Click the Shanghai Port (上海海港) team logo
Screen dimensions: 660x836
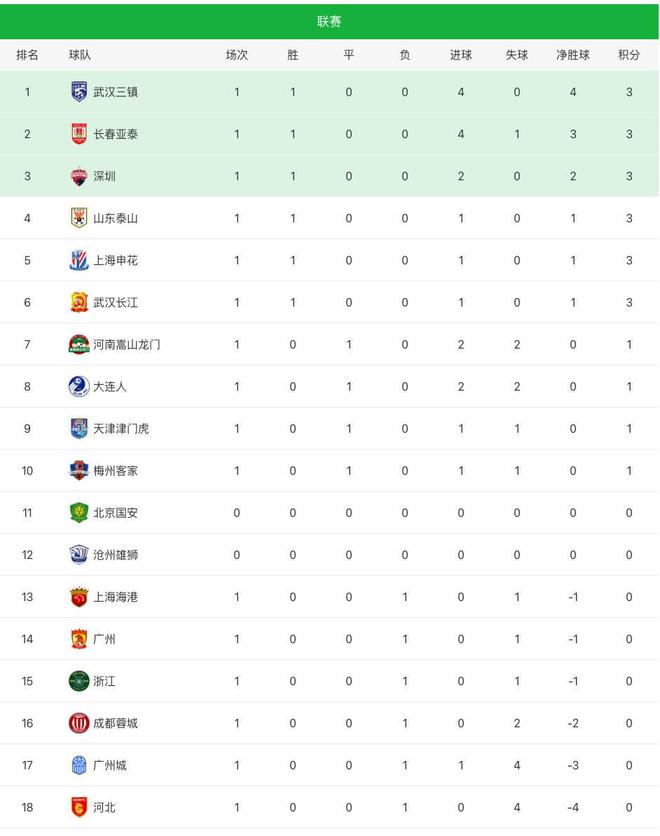tap(79, 596)
